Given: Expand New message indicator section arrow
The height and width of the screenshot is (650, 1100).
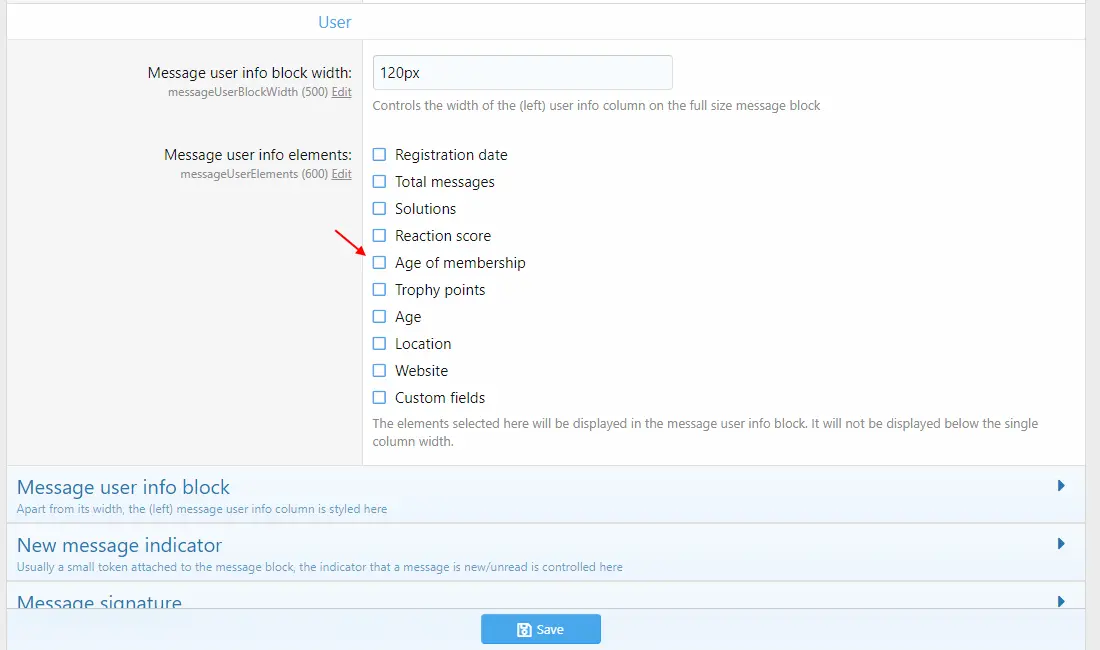Looking at the screenshot, I should [x=1061, y=544].
